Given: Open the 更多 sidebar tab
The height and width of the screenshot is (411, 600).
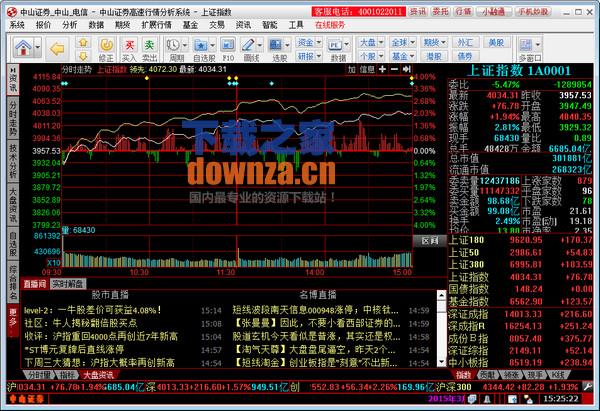Looking at the screenshot, I should 13,319.
